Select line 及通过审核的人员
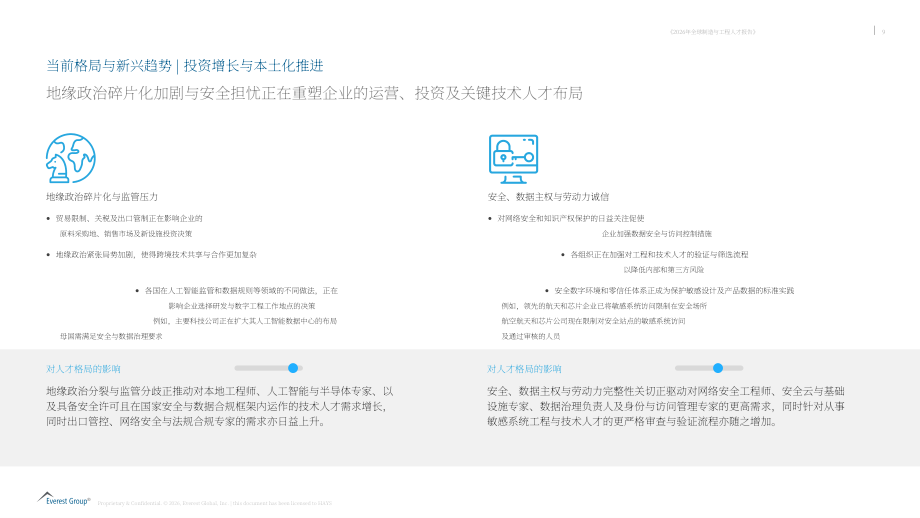The width and height of the screenshot is (920, 518). pyautogui.click(x=530, y=336)
